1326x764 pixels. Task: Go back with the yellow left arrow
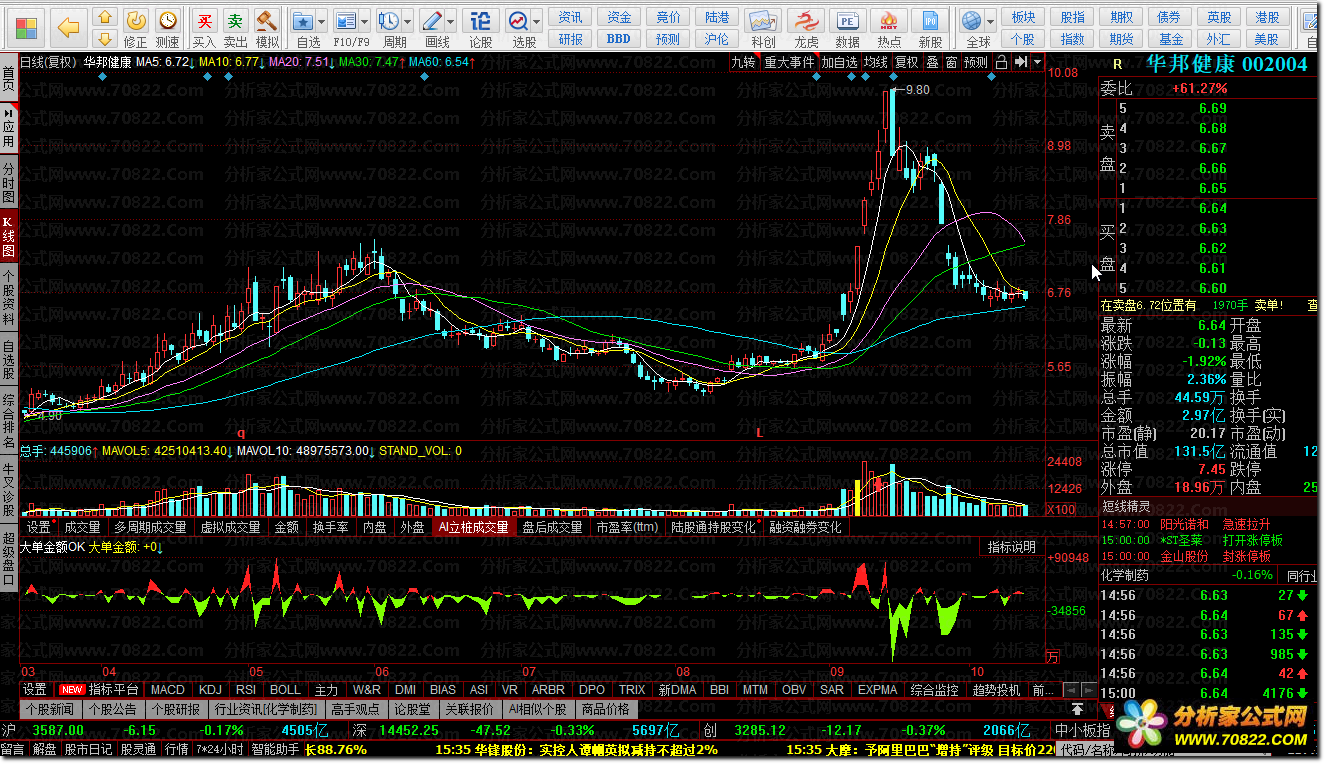(x=68, y=27)
